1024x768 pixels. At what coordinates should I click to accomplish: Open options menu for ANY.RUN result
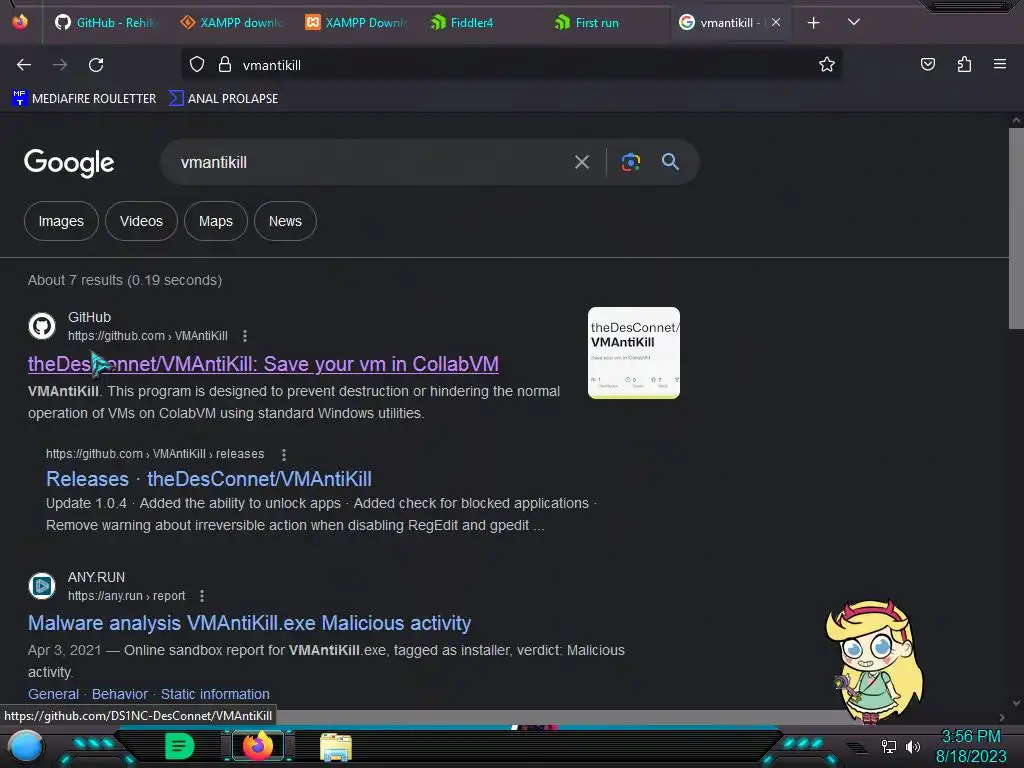coord(202,596)
